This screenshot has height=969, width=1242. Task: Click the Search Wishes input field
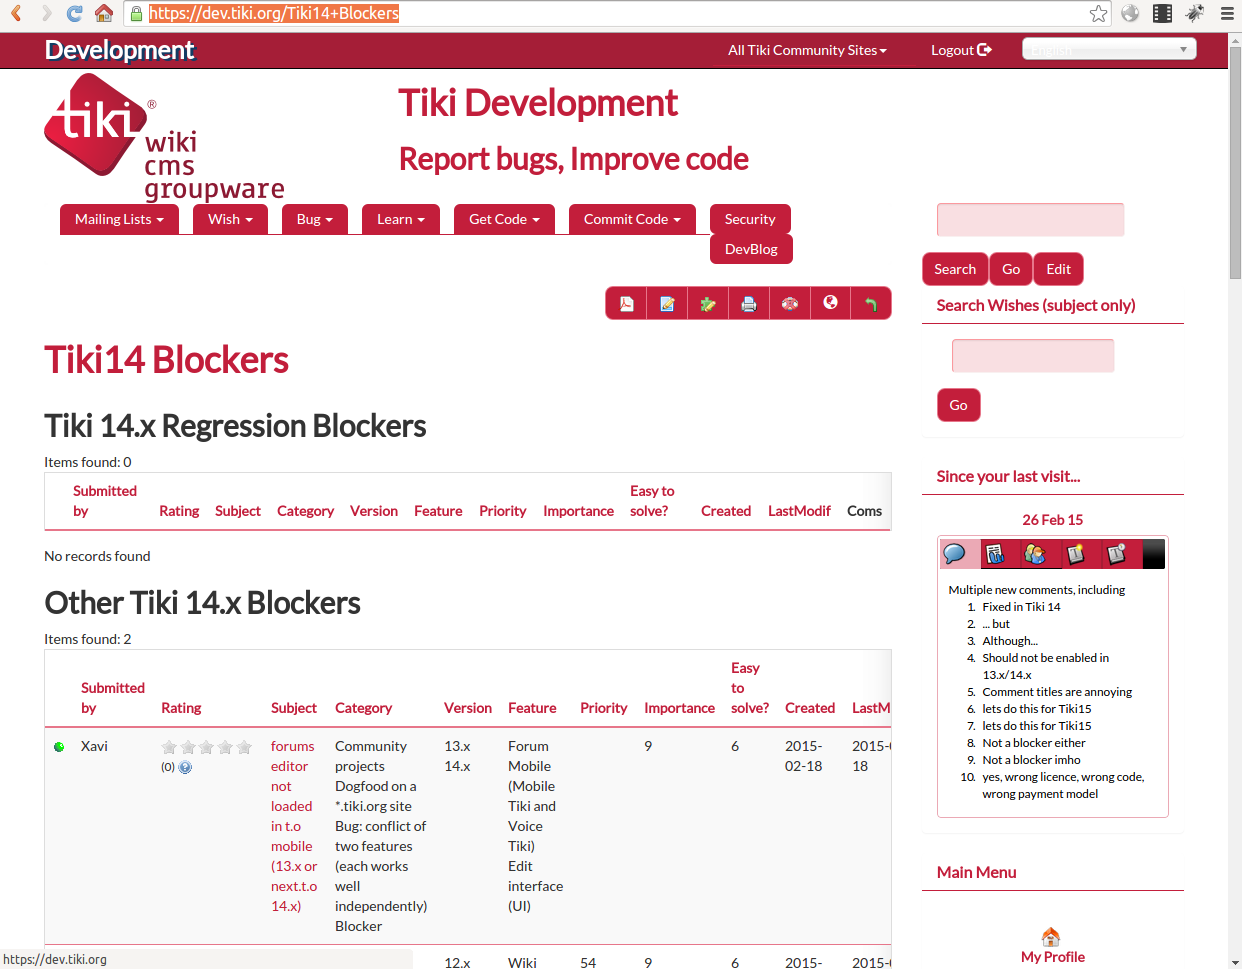[1033, 356]
